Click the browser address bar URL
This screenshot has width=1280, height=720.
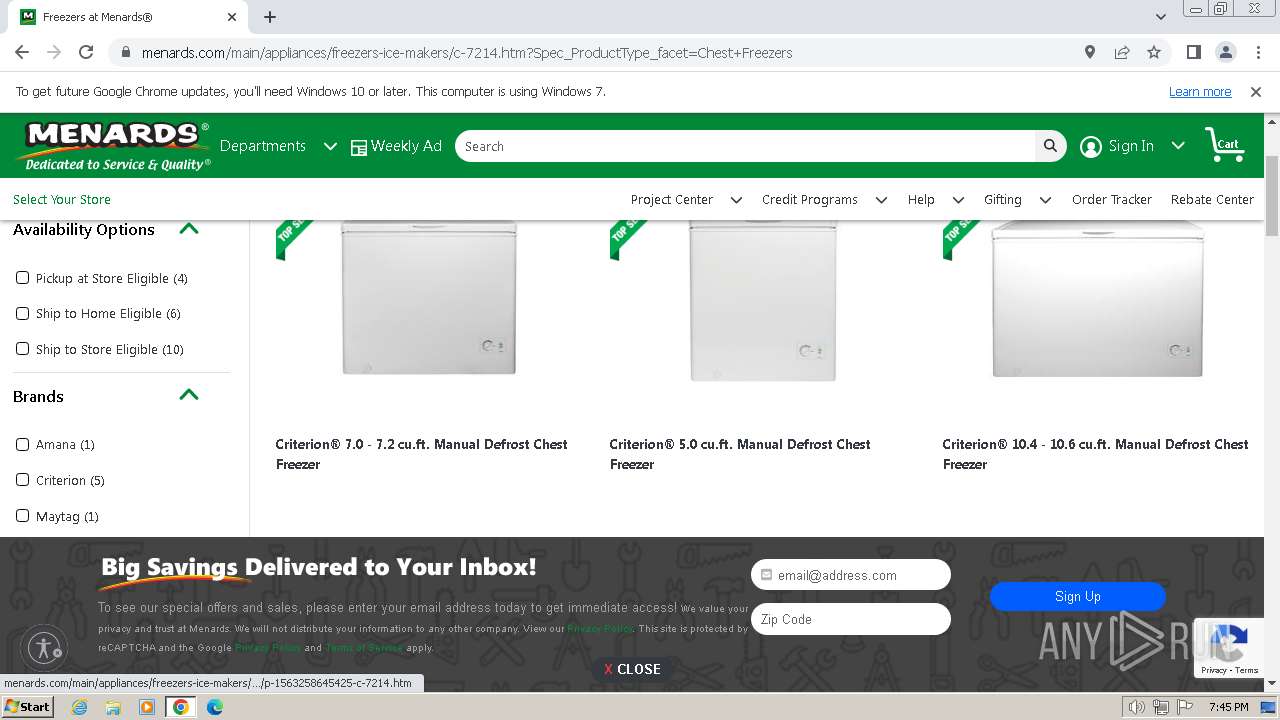click(467, 52)
